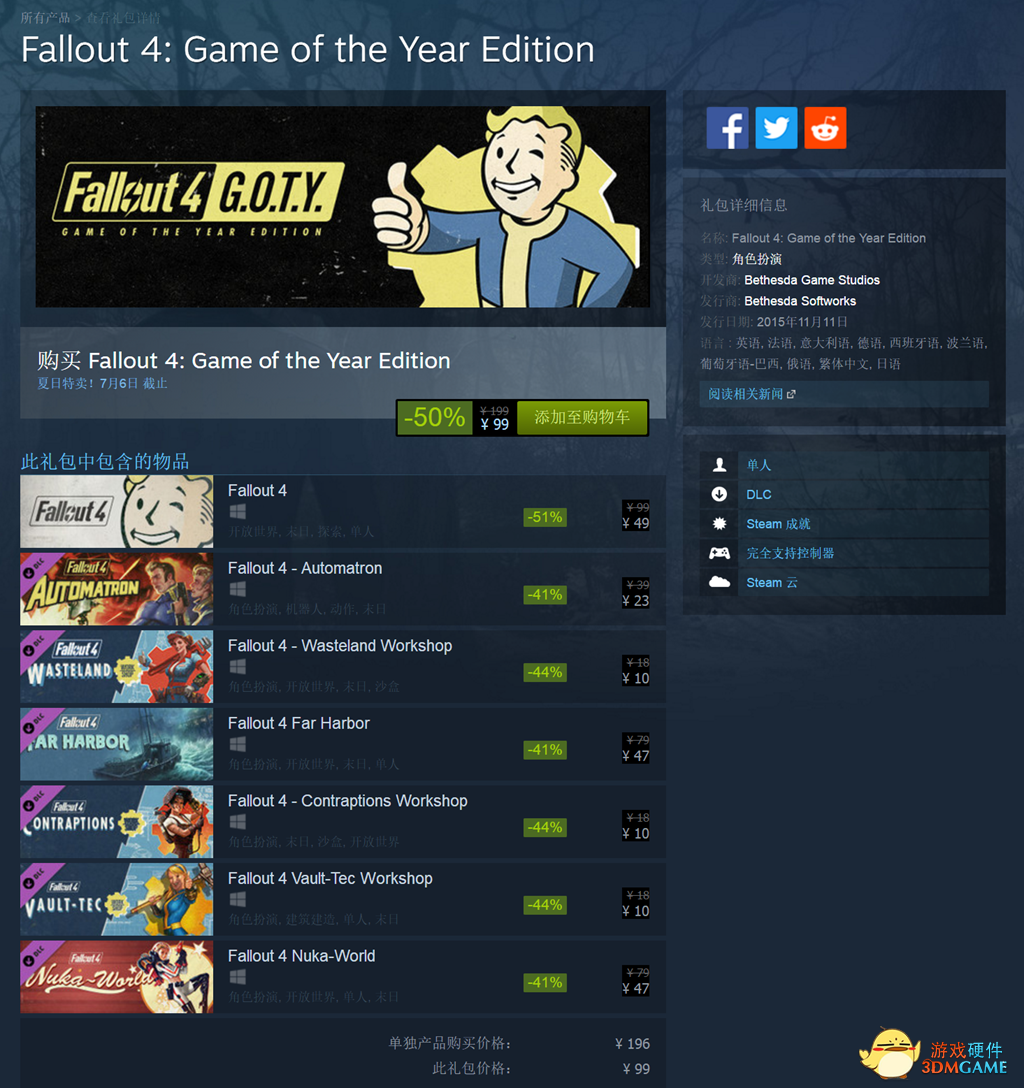Open the Bethesda Game Studios developer link
Screen dimensions: 1024x1088
tap(812, 280)
